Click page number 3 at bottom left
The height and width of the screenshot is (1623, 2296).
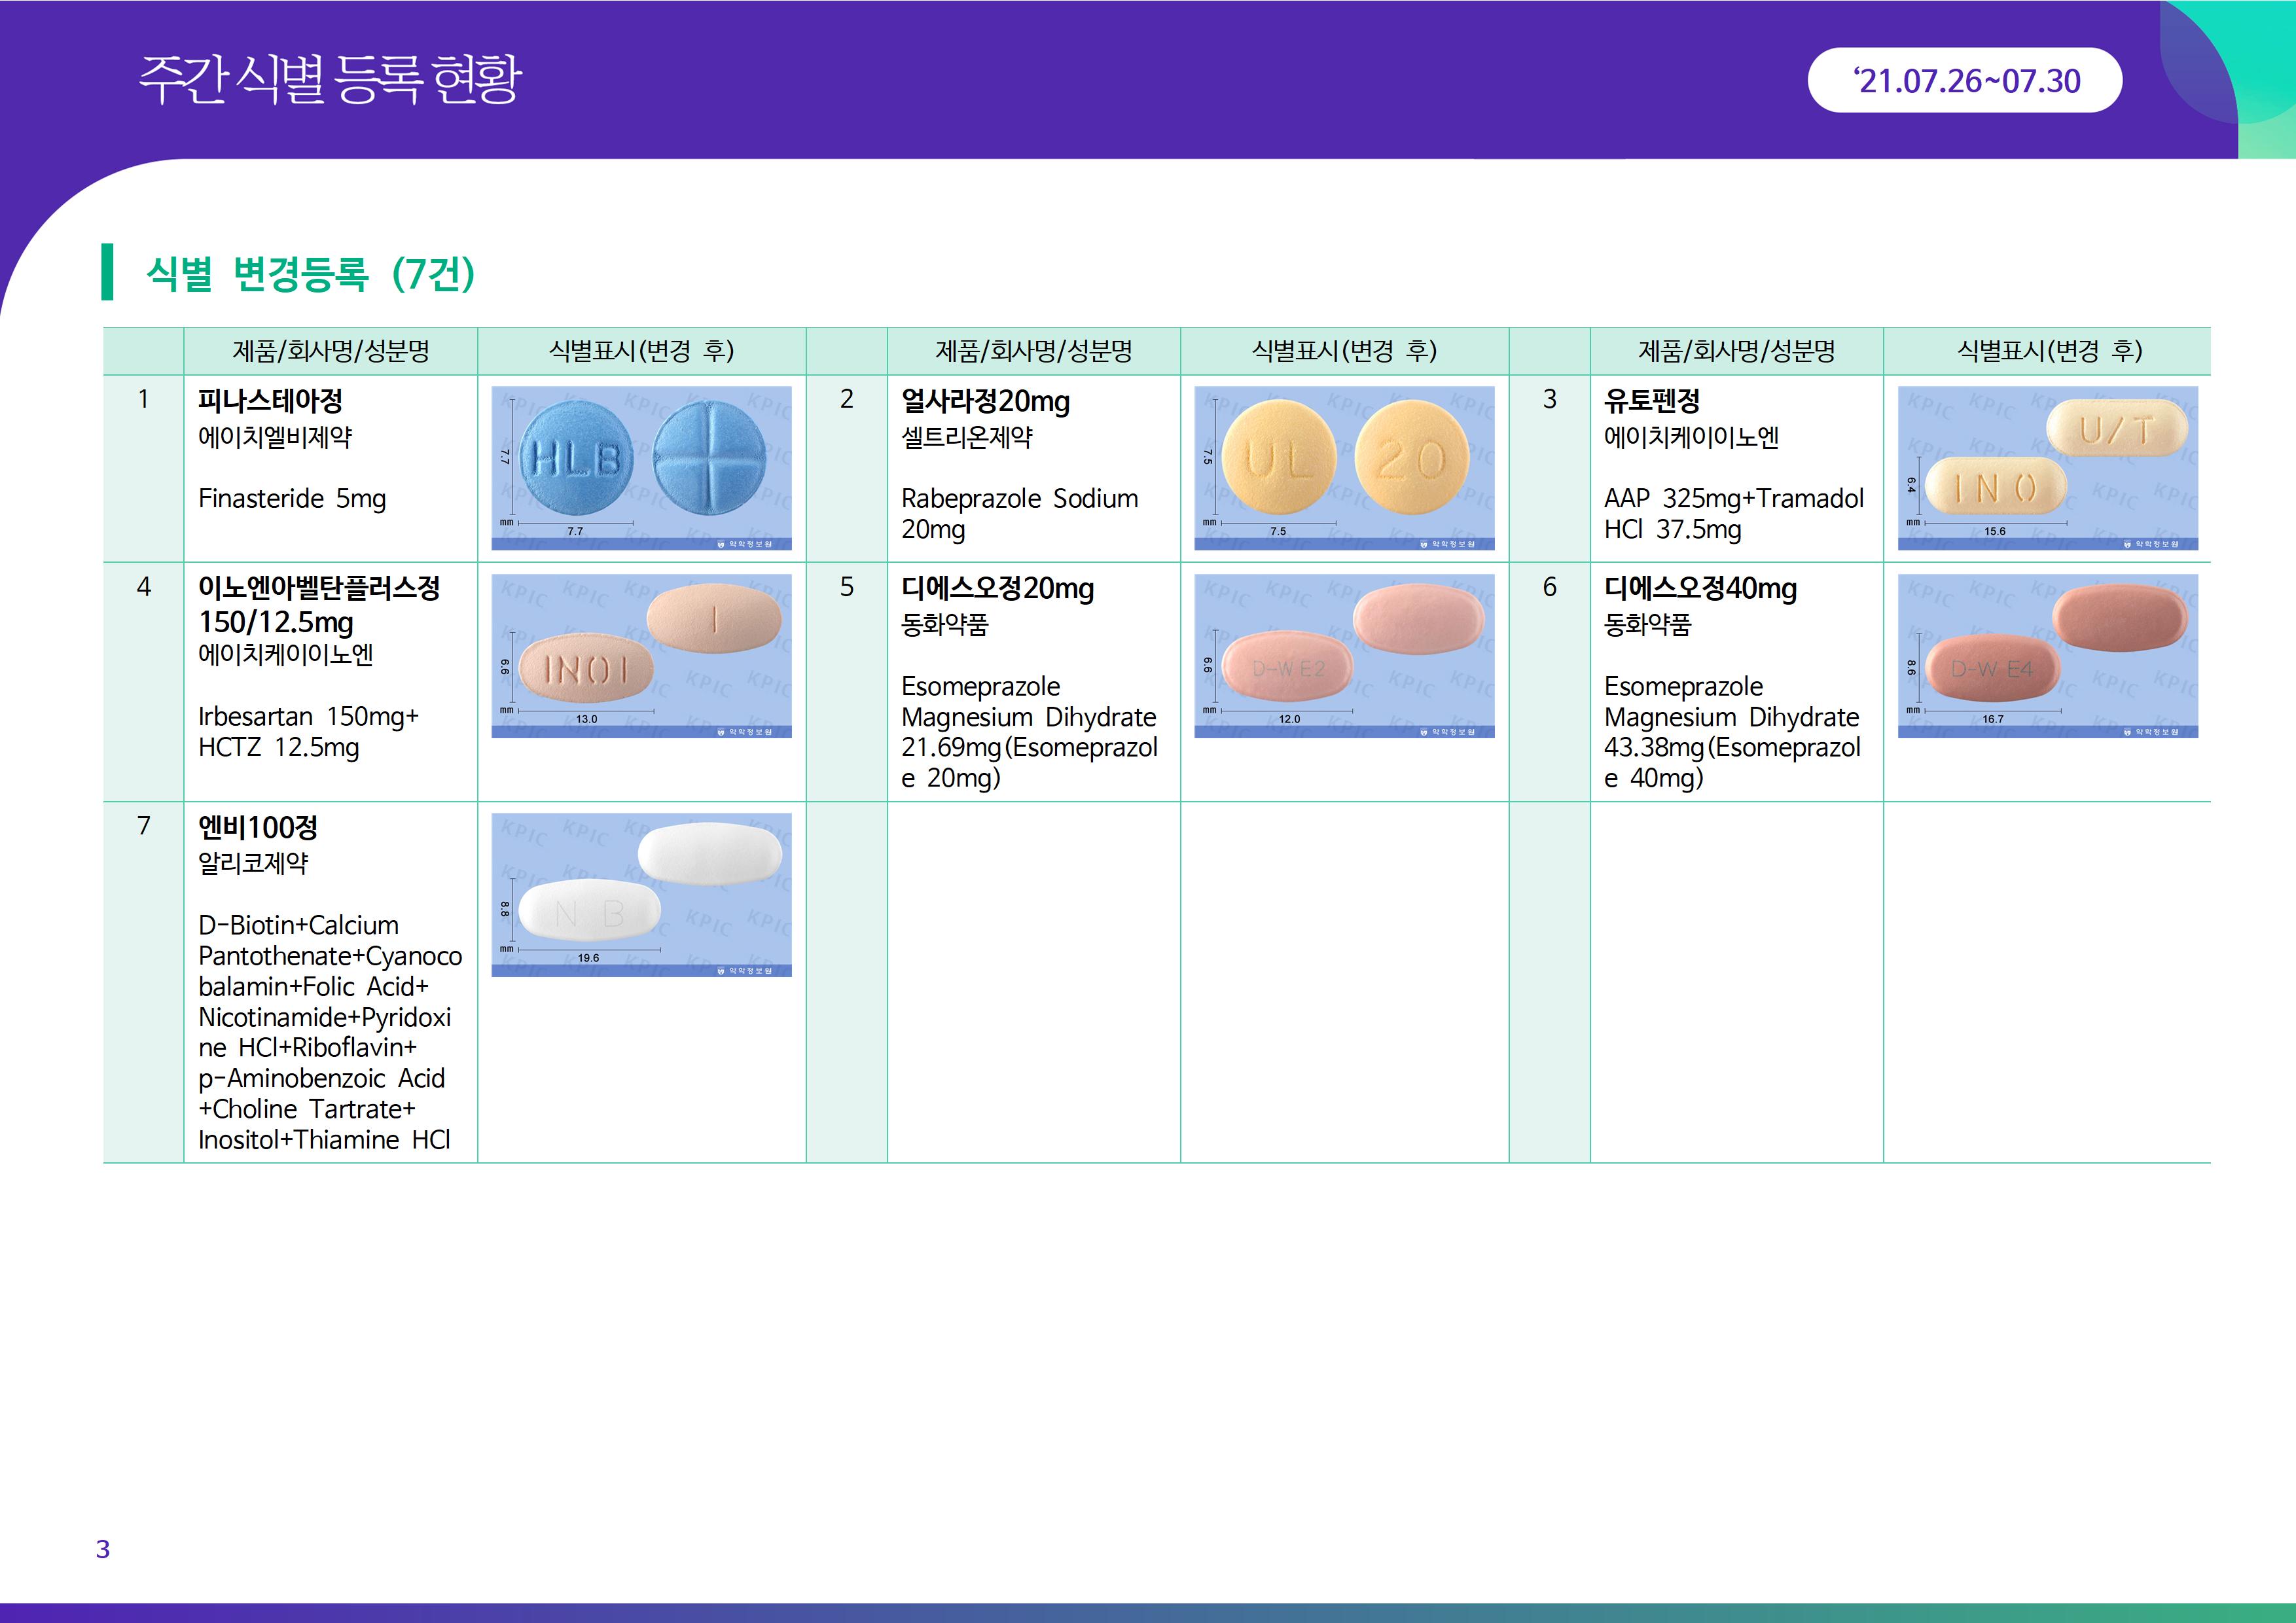click(102, 1549)
